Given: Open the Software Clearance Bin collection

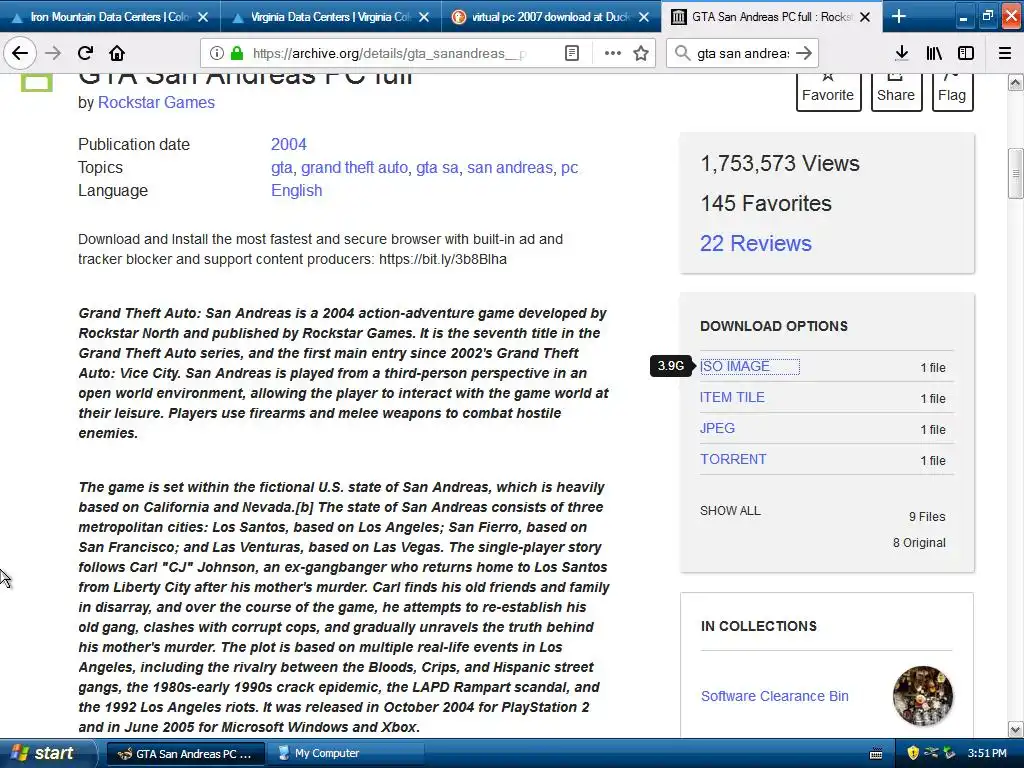Looking at the screenshot, I should (x=775, y=696).
